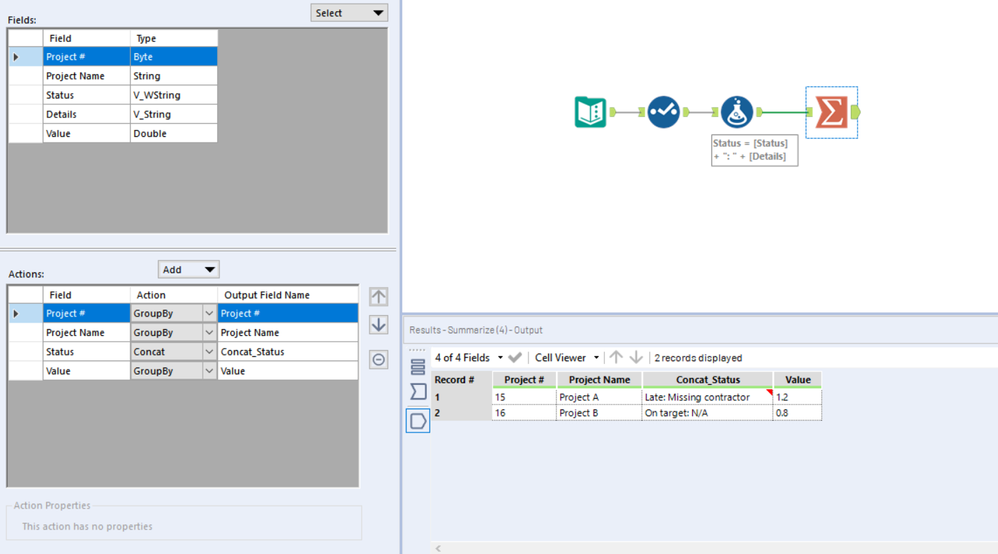Open action dropdown for Value row
This screenshot has width=998, height=554.
(x=209, y=371)
